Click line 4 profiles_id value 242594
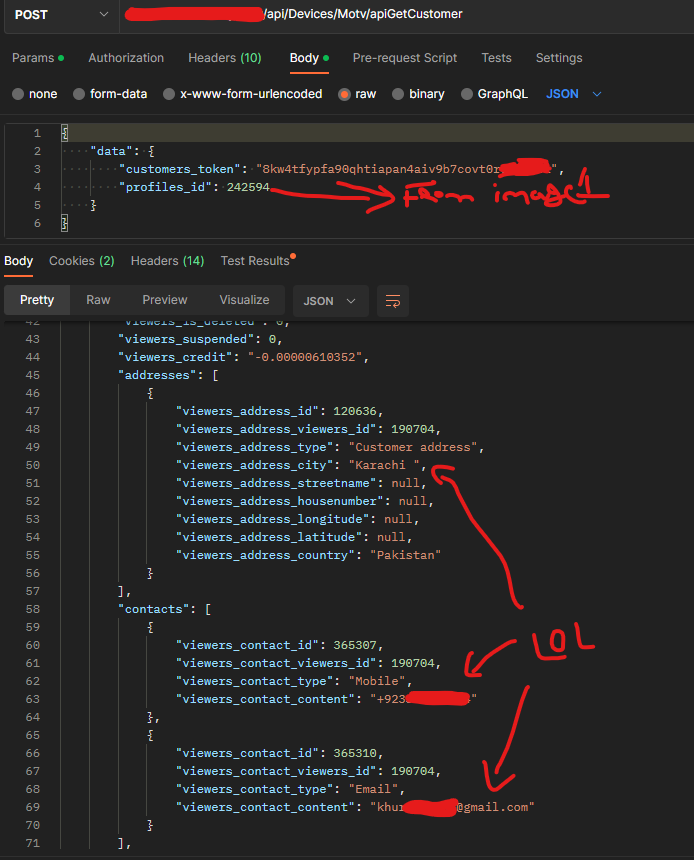The image size is (694, 860). 248,187
